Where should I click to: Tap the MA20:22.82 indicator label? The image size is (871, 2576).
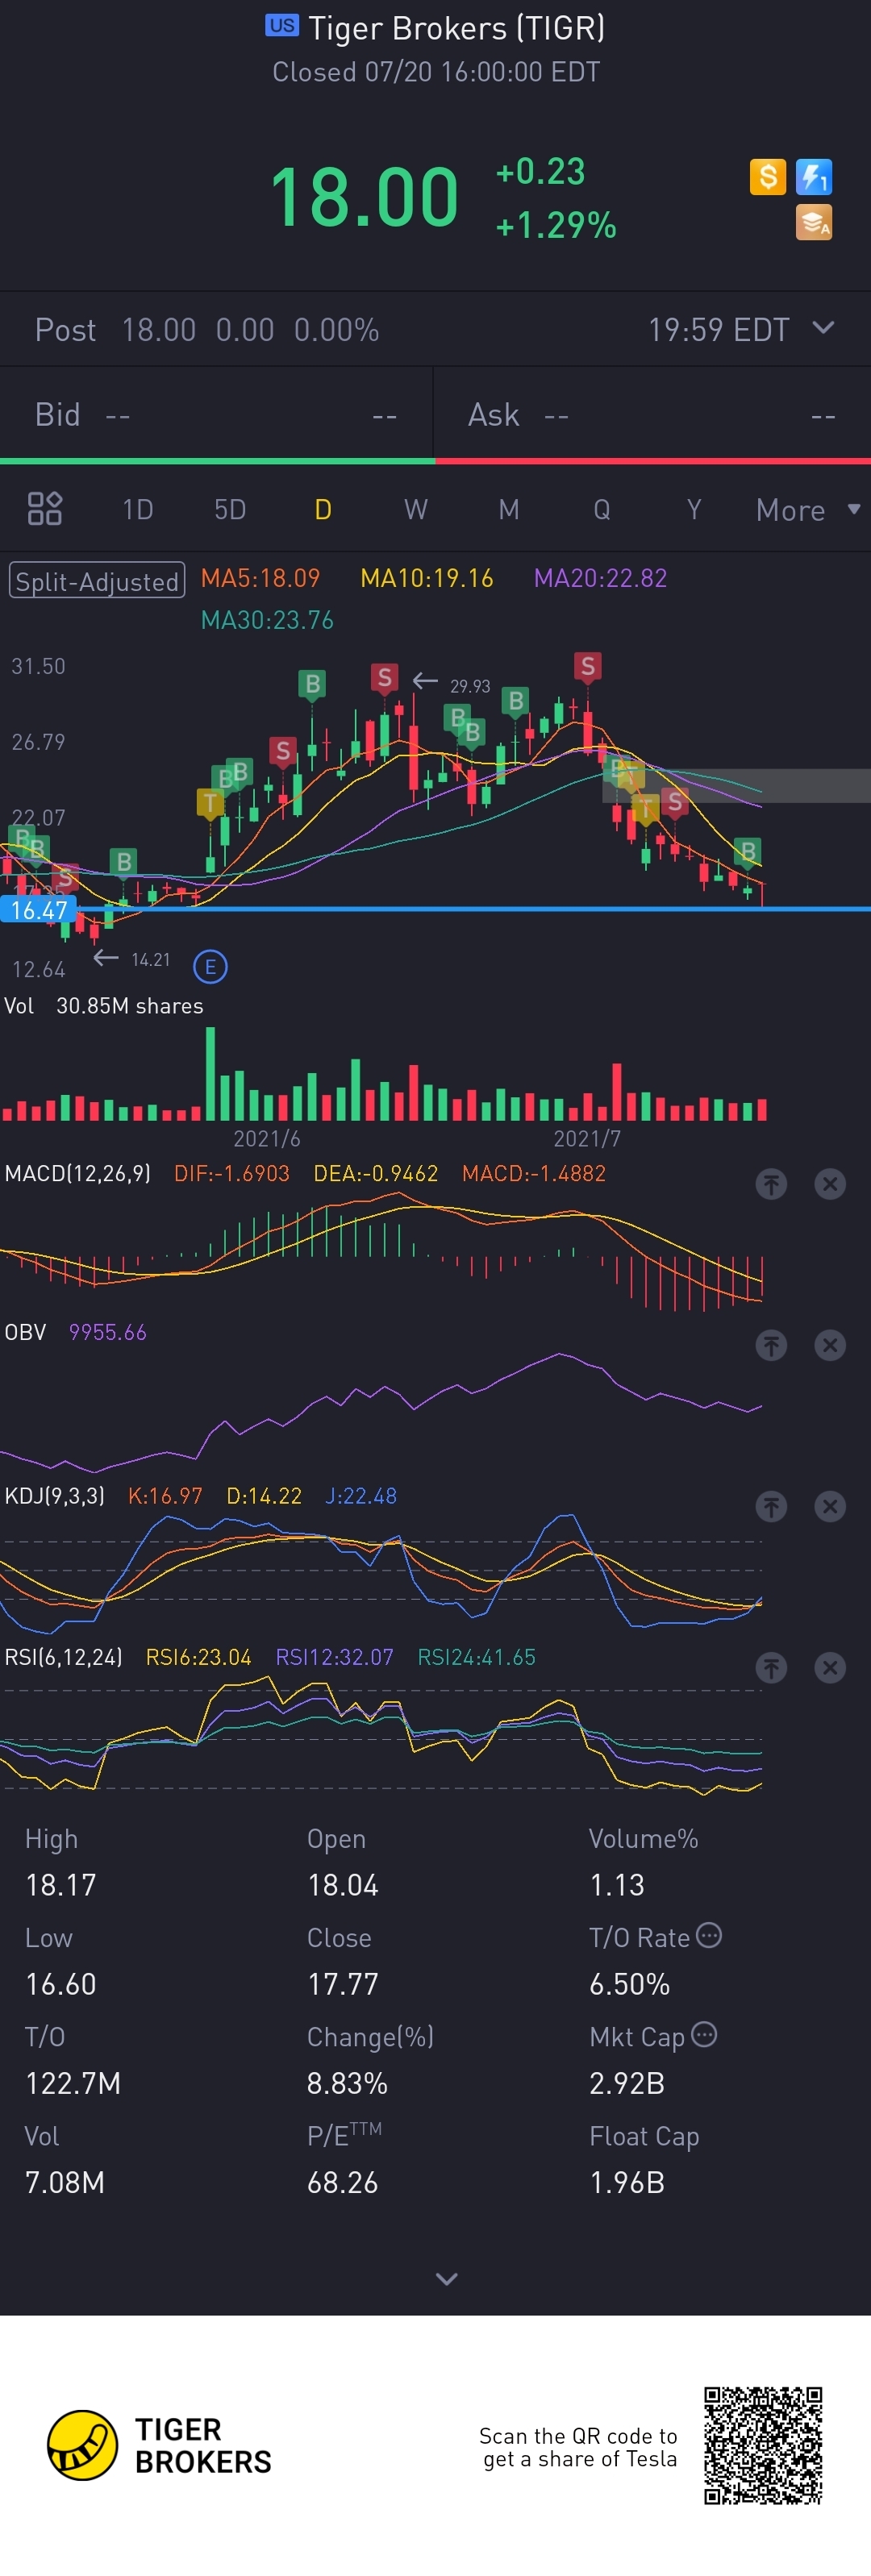tap(600, 578)
